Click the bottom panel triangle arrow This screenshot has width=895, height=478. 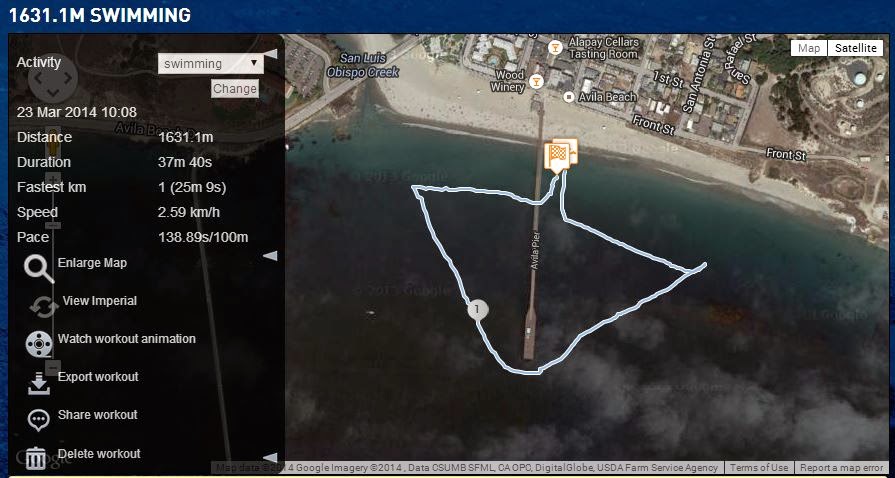point(271,457)
